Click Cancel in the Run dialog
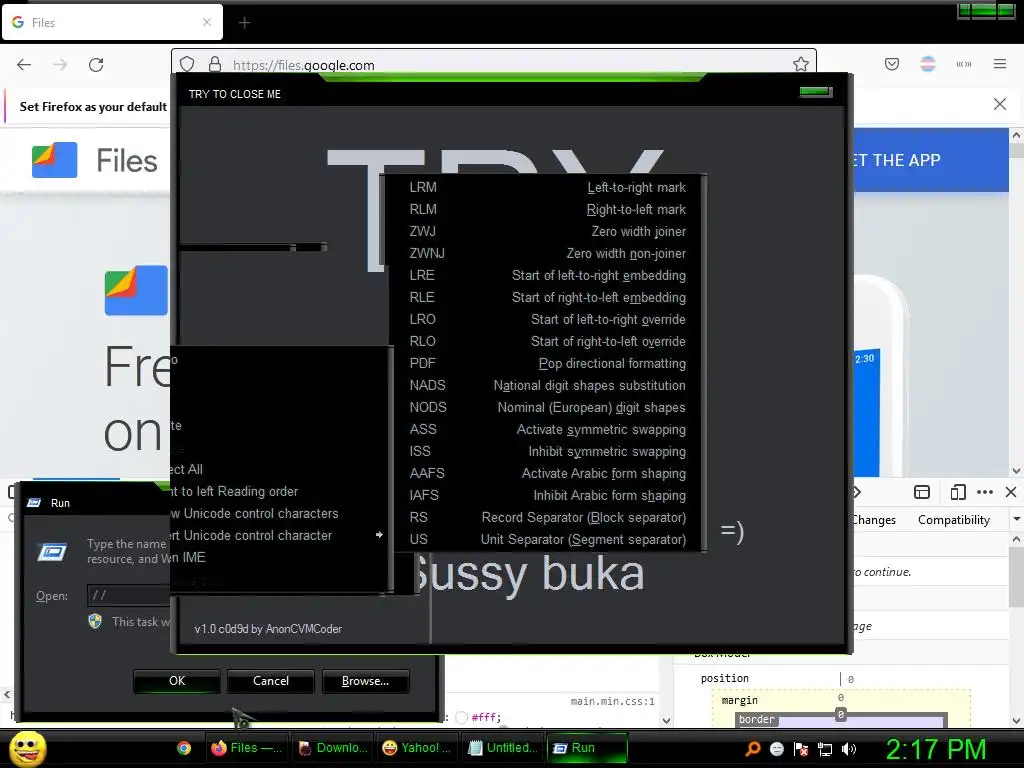Viewport: 1024px width, 768px height. click(x=271, y=681)
